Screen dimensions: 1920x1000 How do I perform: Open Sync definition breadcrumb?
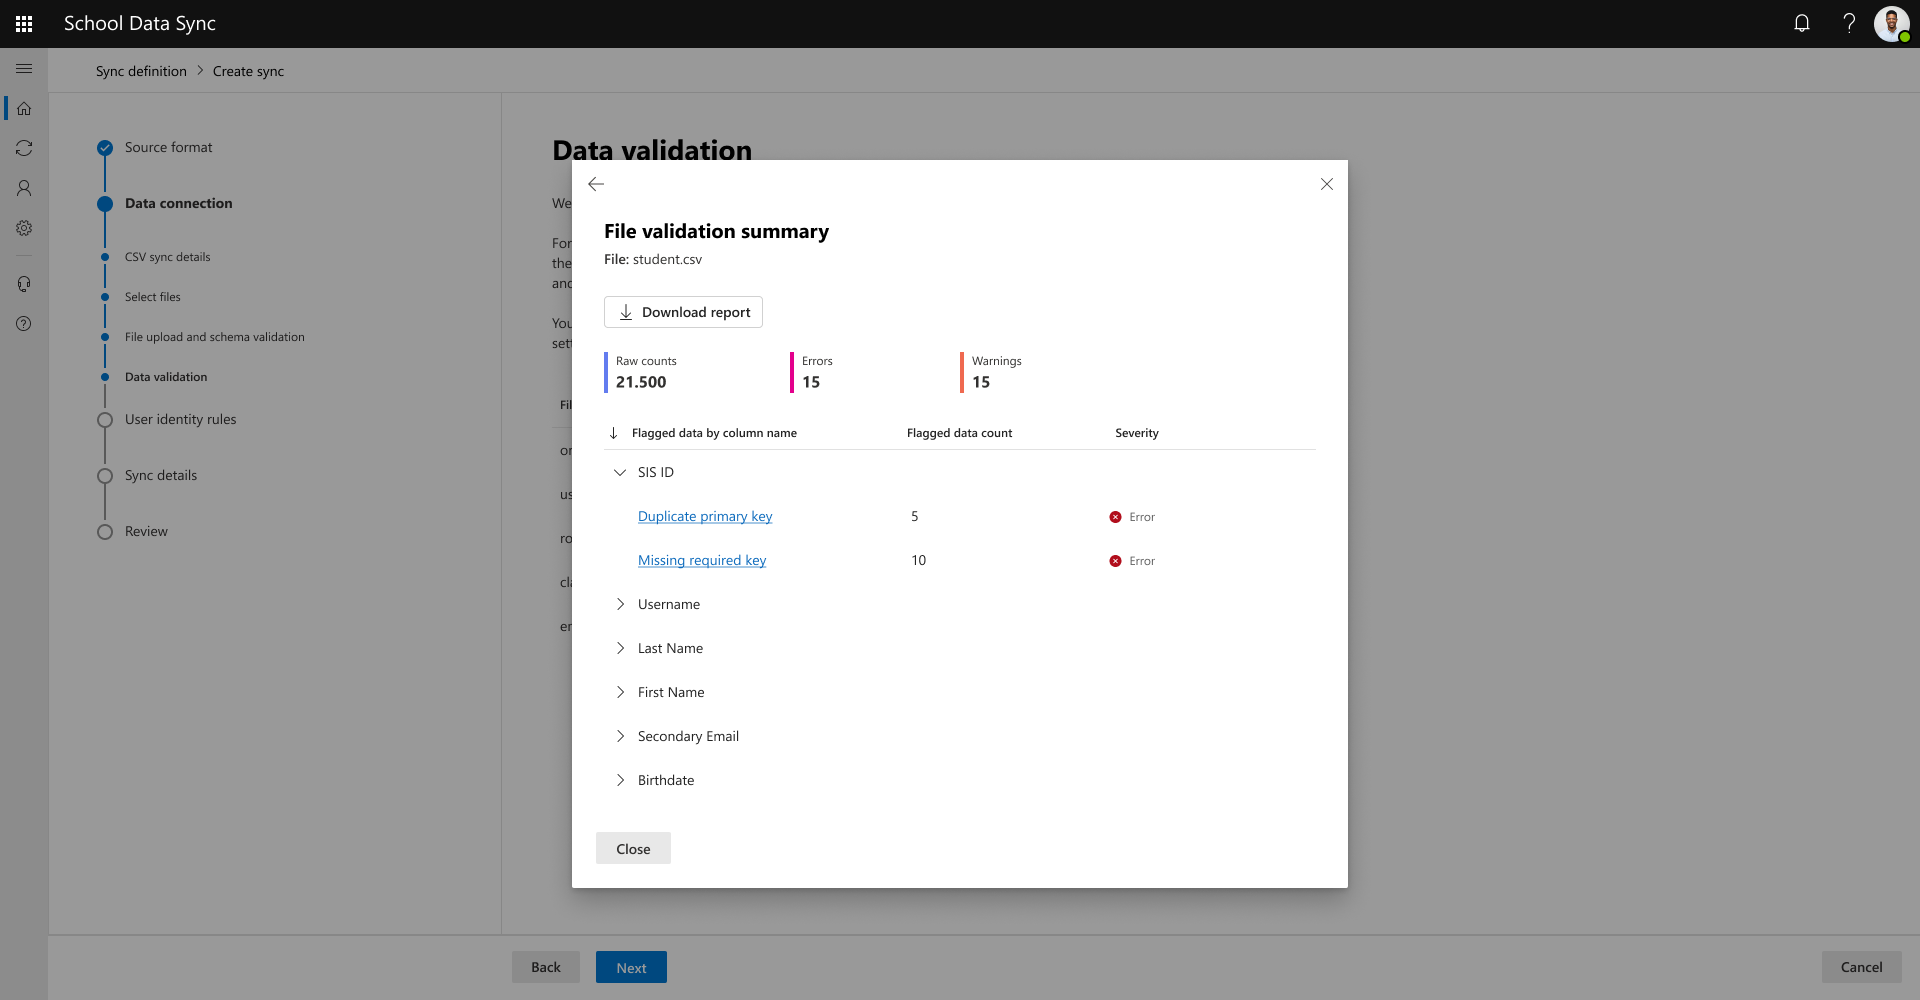pos(141,71)
